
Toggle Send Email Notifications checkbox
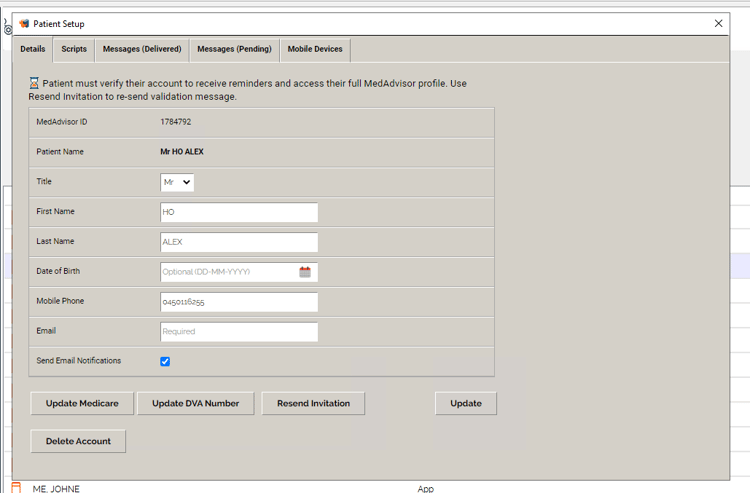click(165, 361)
